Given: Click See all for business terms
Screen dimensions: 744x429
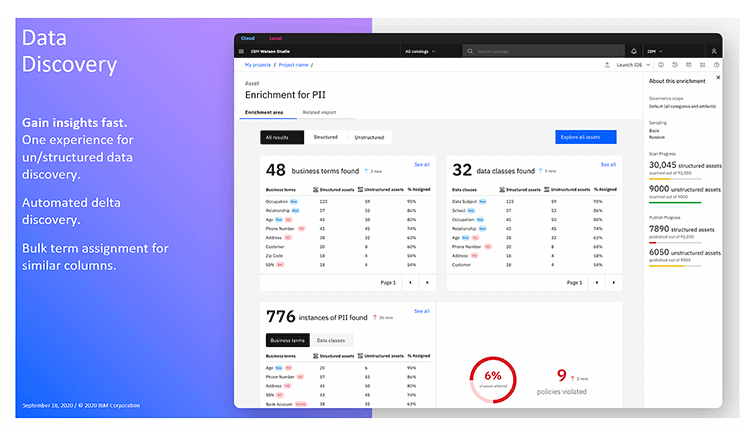Looking at the screenshot, I should click(422, 165).
